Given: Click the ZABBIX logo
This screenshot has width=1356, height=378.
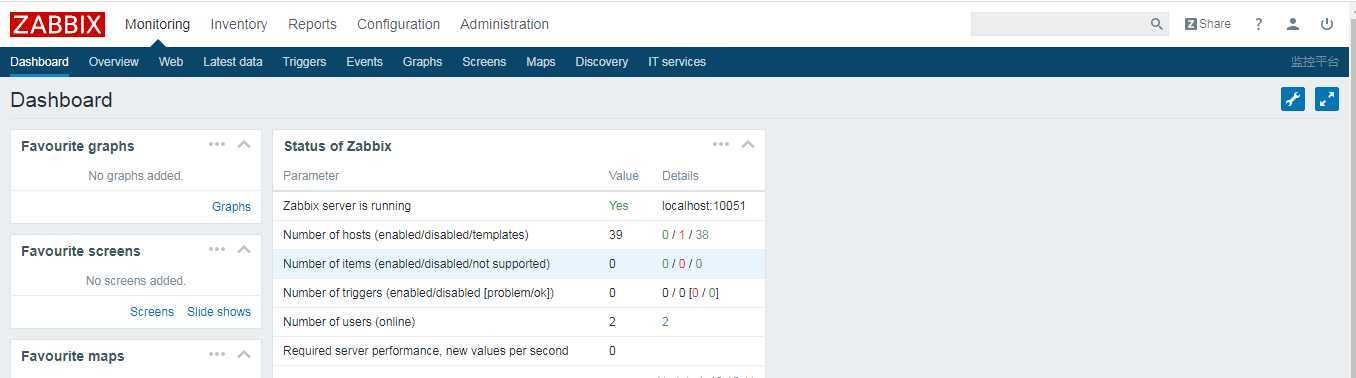Looking at the screenshot, I should pos(57,24).
